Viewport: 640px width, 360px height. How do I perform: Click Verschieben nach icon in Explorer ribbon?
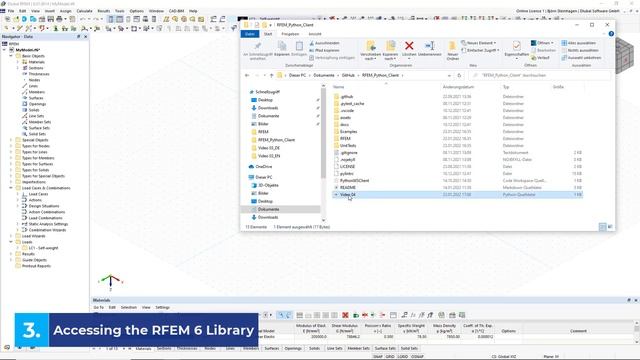tap(371, 46)
